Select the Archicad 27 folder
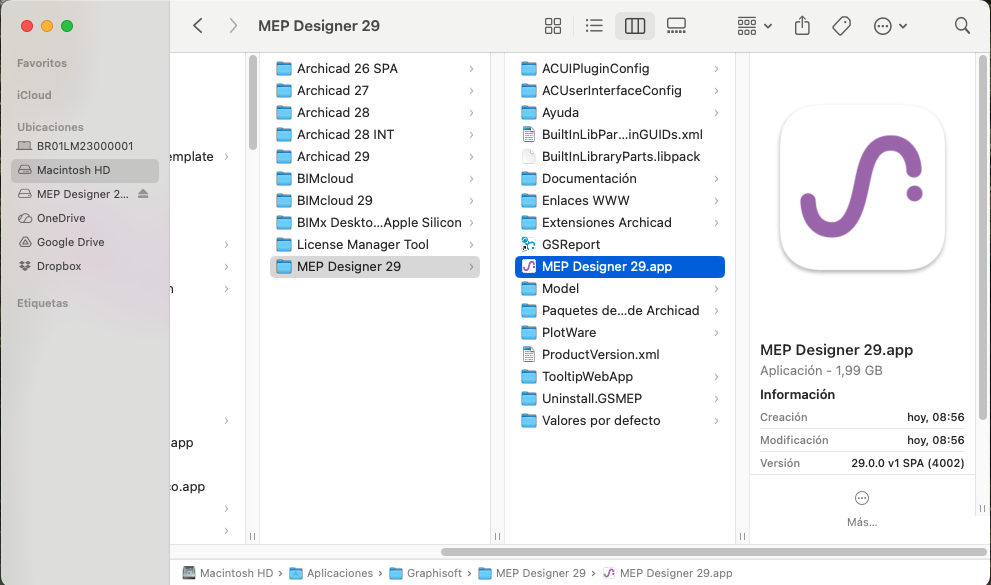Image resolution: width=991 pixels, height=585 pixels. point(375,90)
